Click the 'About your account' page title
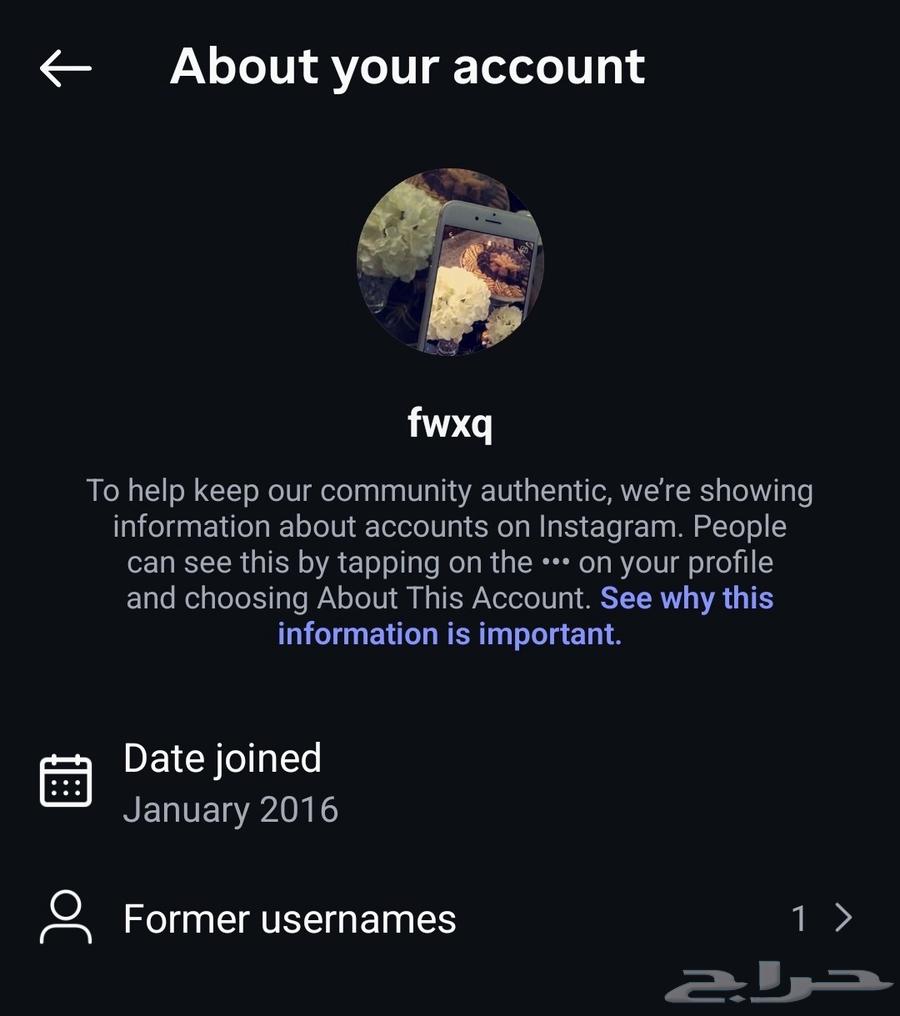Screen dimensions: 900x1016 coord(408,67)
